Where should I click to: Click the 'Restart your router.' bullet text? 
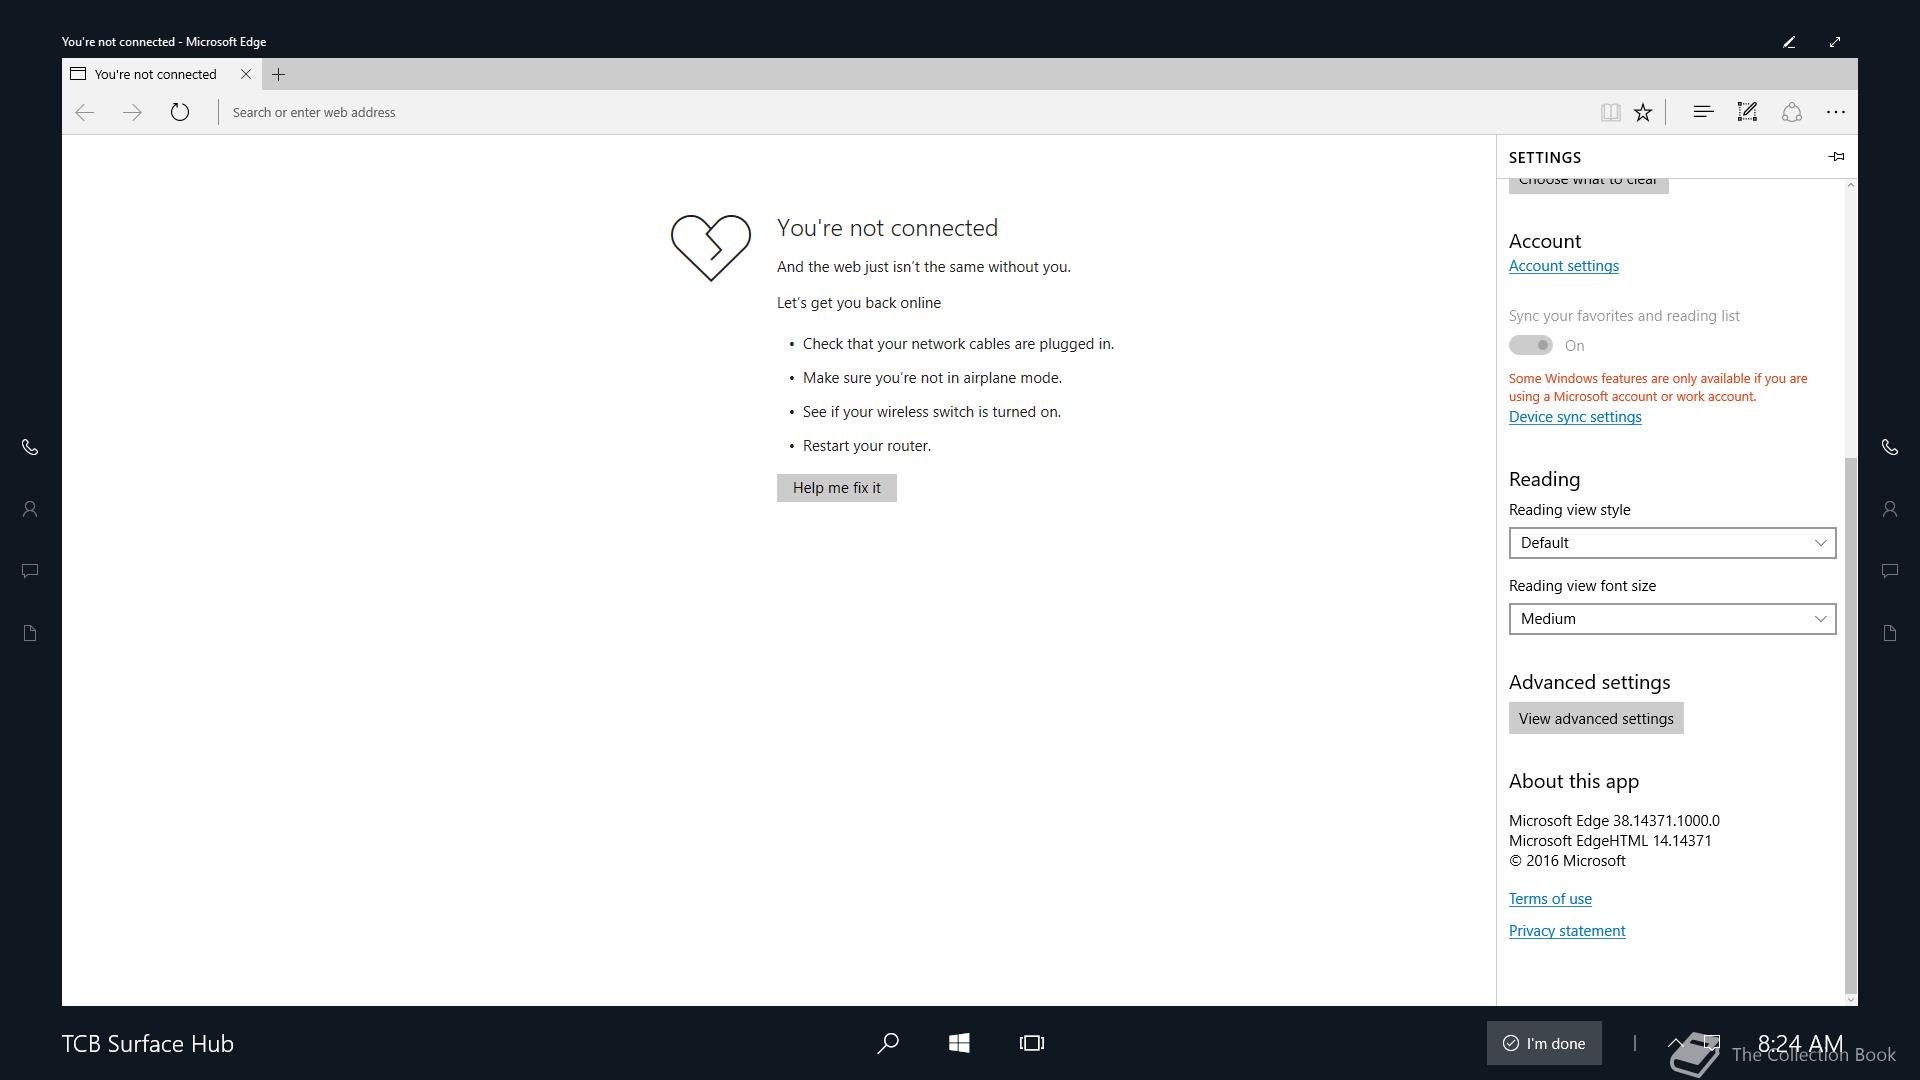pyautogui.click(x=867, y=446)
